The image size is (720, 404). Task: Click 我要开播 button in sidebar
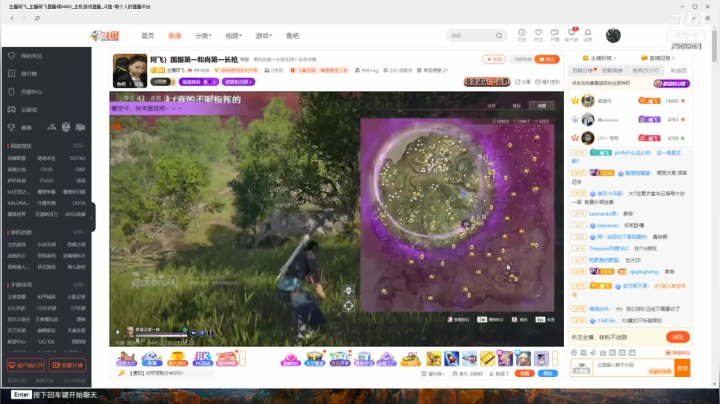coord(68,365)
